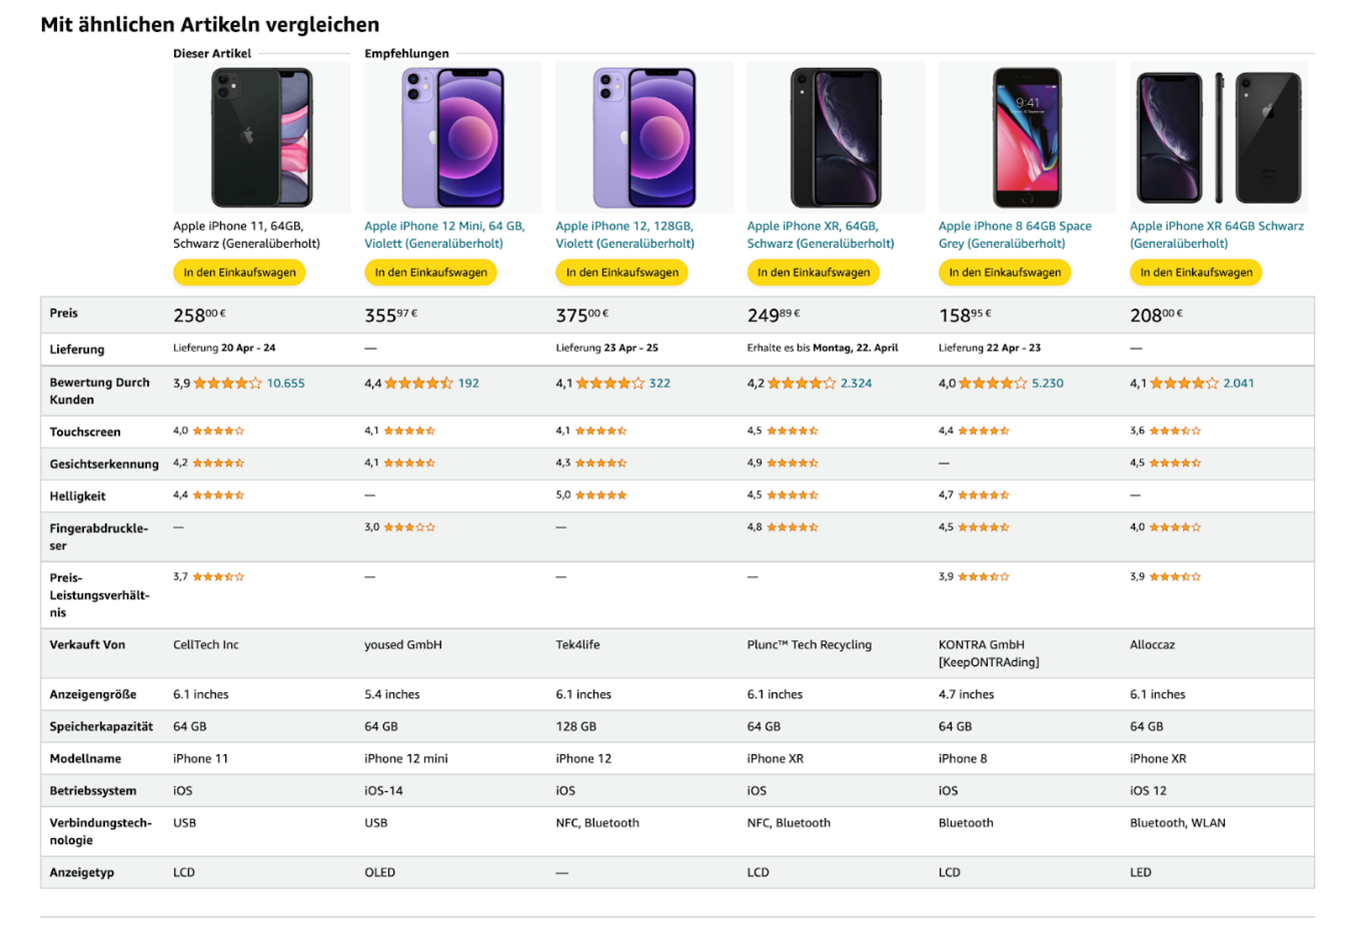Select the iPhone XR 64GB Schwarz picture
Viewport: 1345px width, 928px height.
pyautogui.click(x=1218, y=138)
